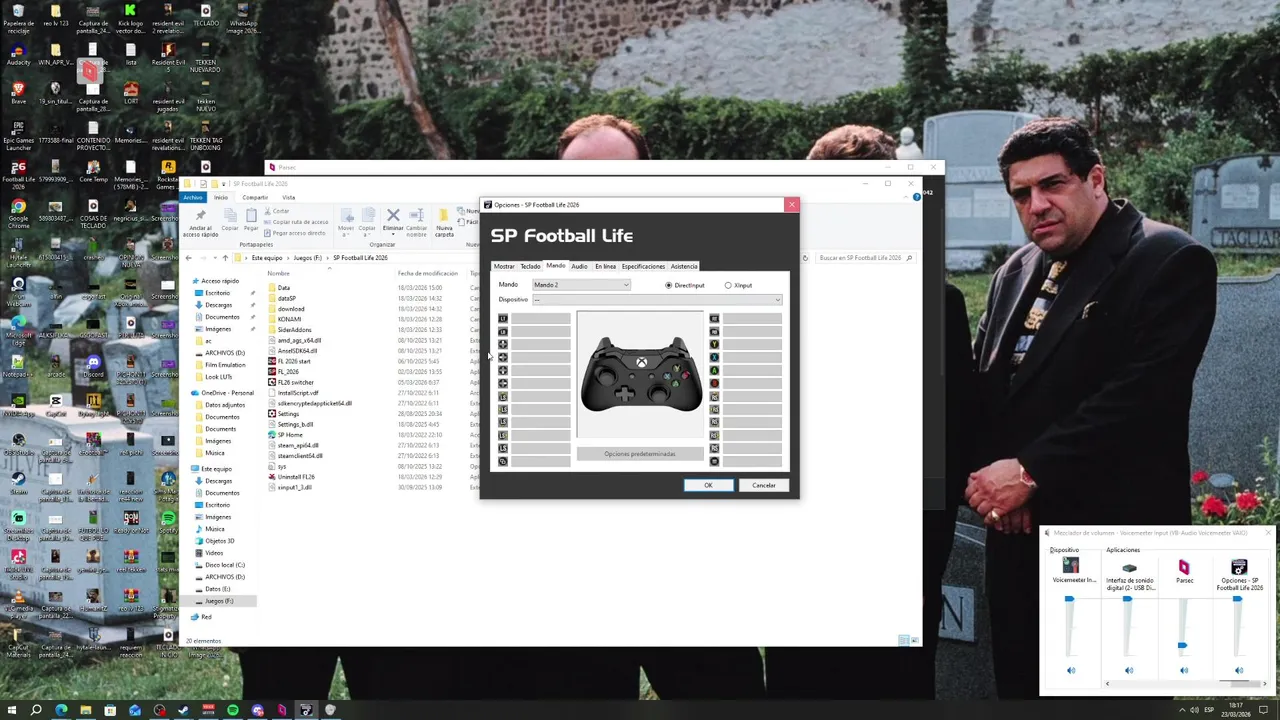Adjust SP Football Life 2026 volume slider
The width and height of the screenshot is (1280, 720).
(x=1237, y=599)
